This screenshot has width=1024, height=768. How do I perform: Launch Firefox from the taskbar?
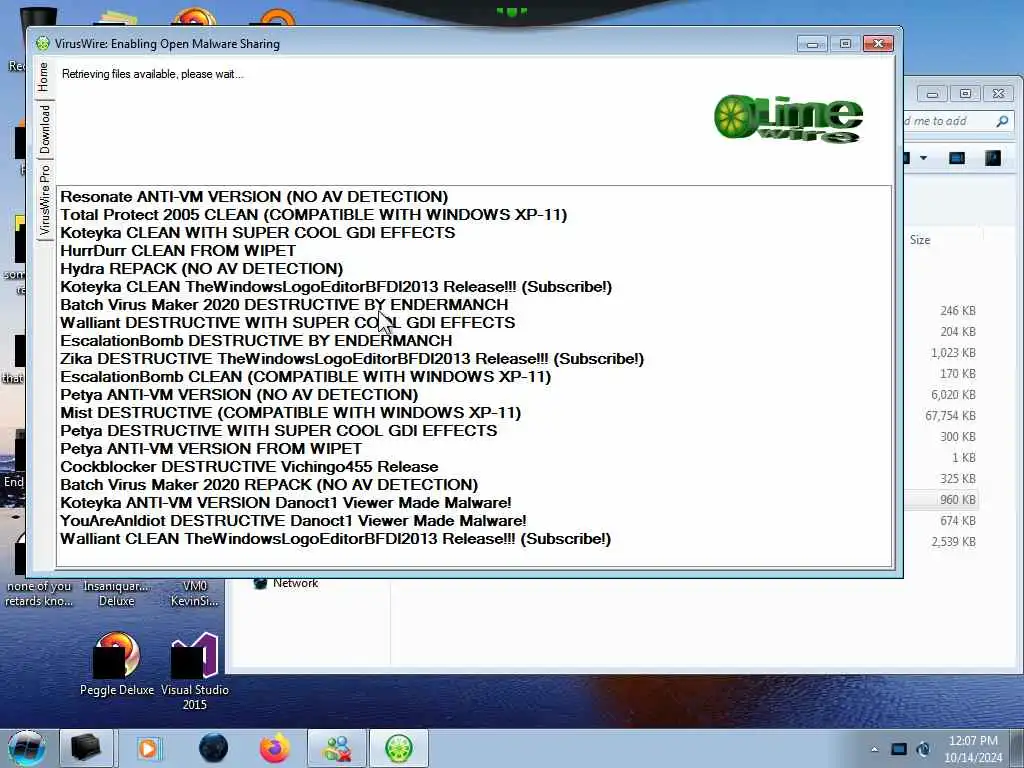click(275, 748)
